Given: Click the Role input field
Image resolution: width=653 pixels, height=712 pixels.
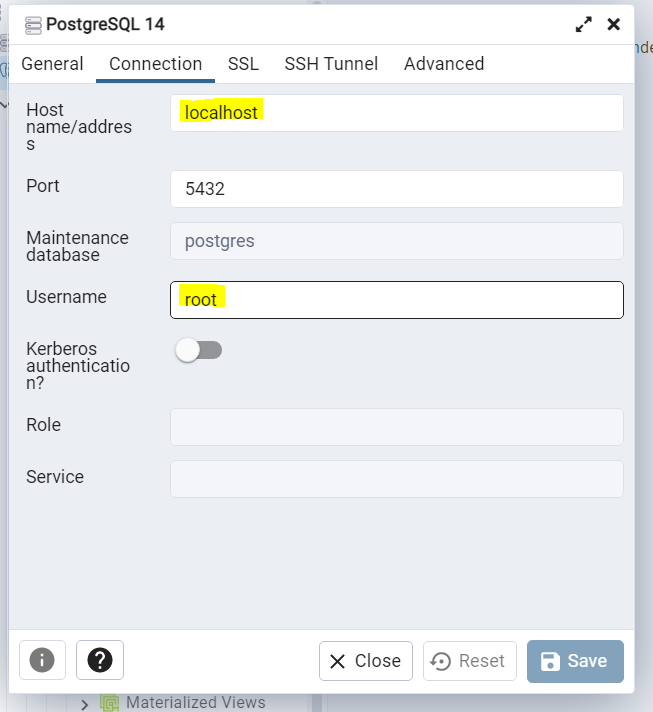Looking at the screenshot, I should (396, 427).
